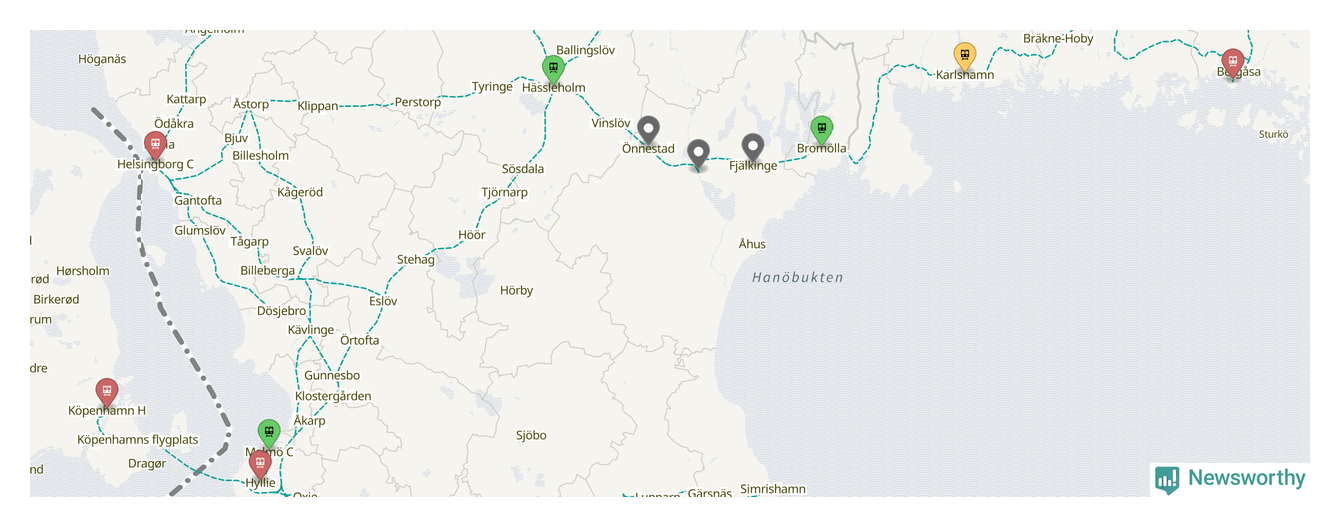1340x527 pixels.
Task: Open the orange Karlshamn station marker
Action: (x=965, y=56)
